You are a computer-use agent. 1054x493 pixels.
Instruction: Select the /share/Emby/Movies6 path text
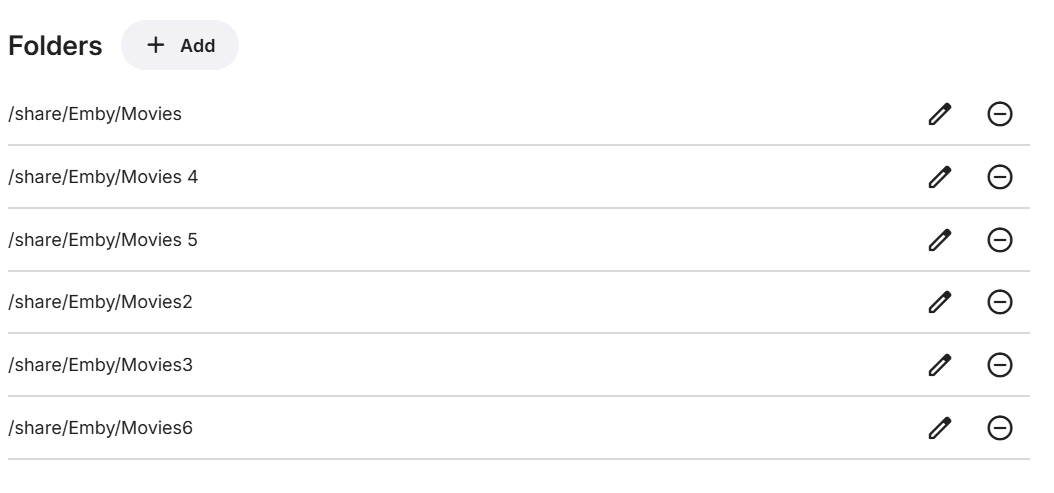point(100,428)
